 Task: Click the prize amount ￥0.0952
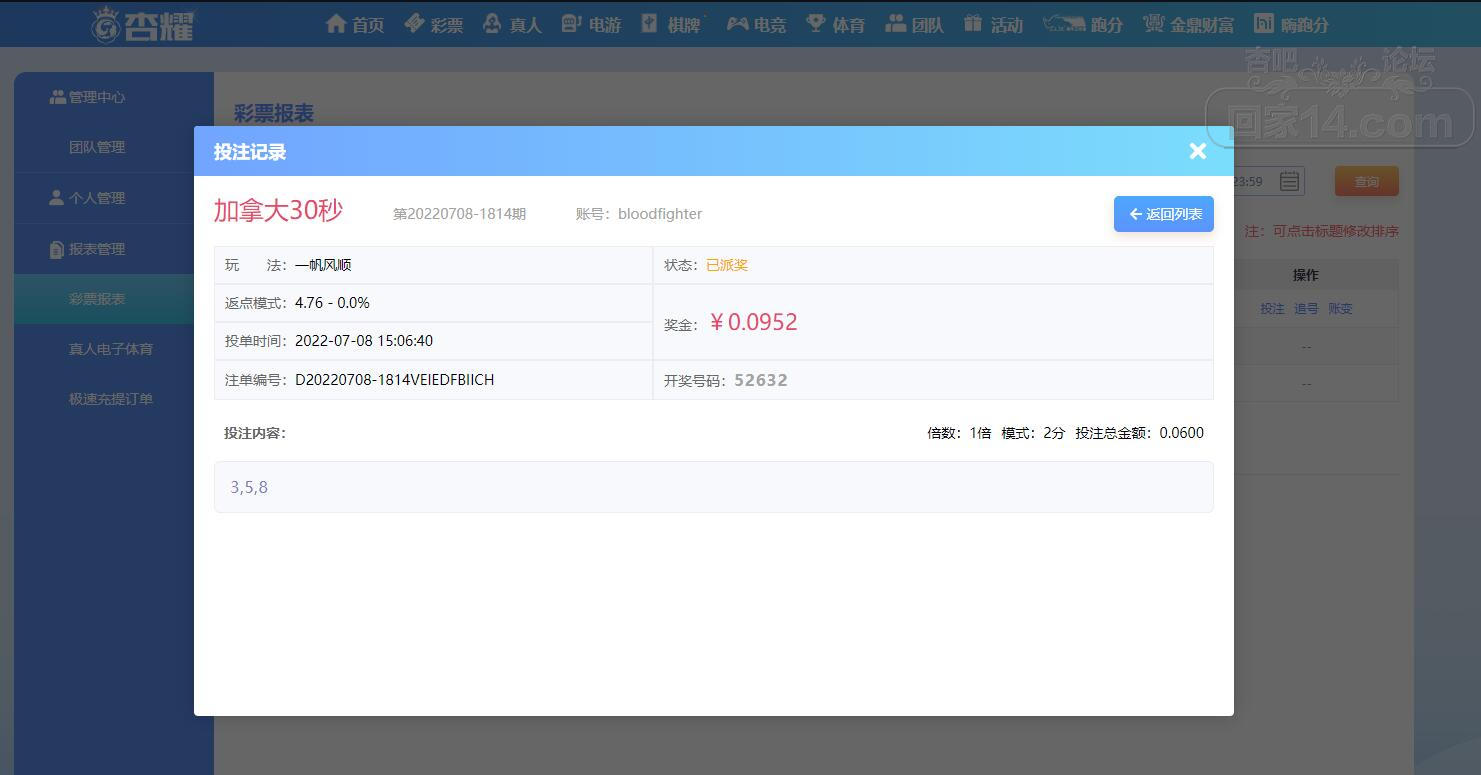point(752,322)
